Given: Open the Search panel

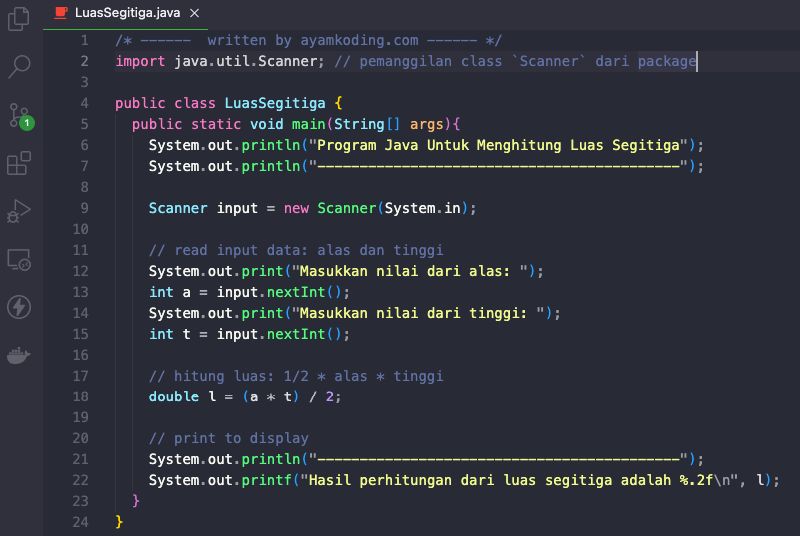Looking at the screenshot, I should [x=19, y=66].
